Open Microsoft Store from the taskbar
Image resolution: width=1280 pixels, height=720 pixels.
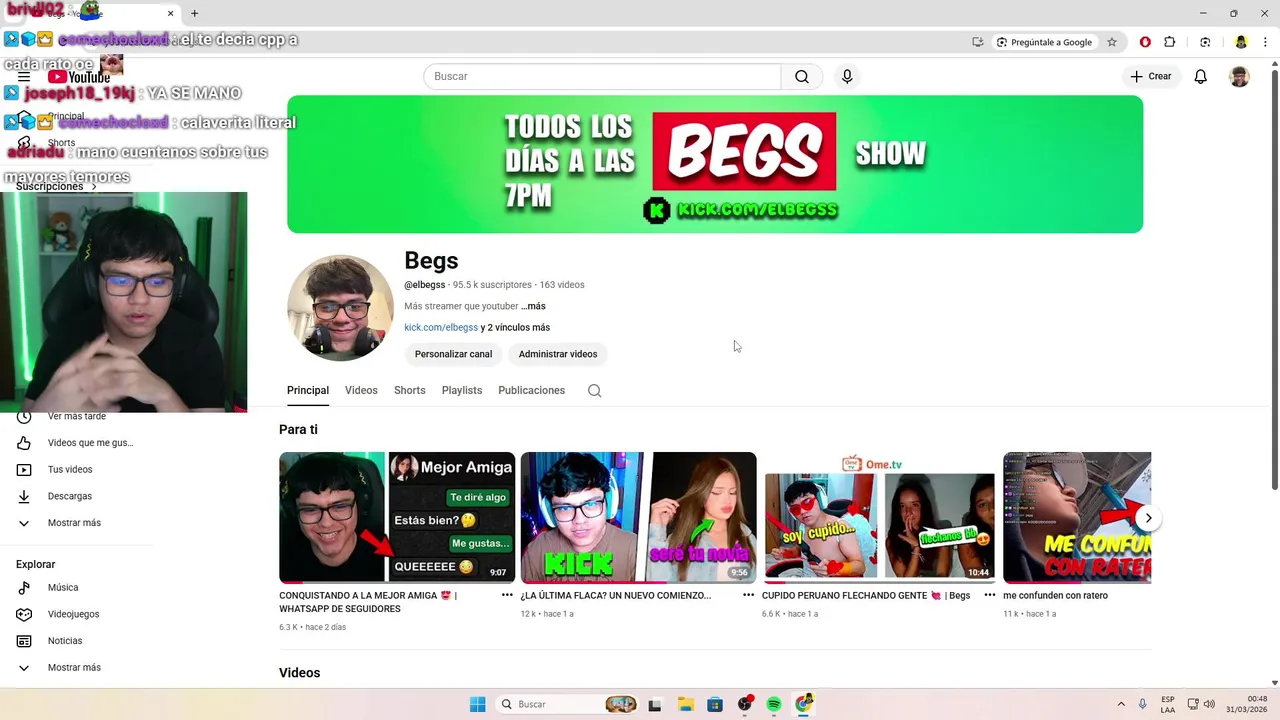pos(715,704)
